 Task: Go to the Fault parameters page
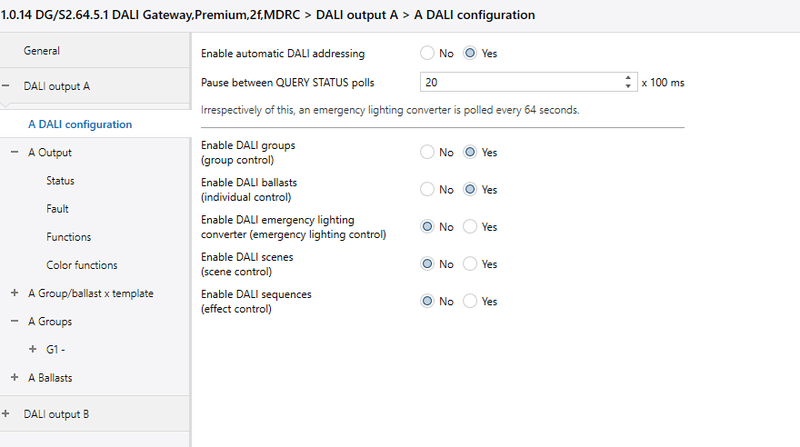(x=57, y=209)
